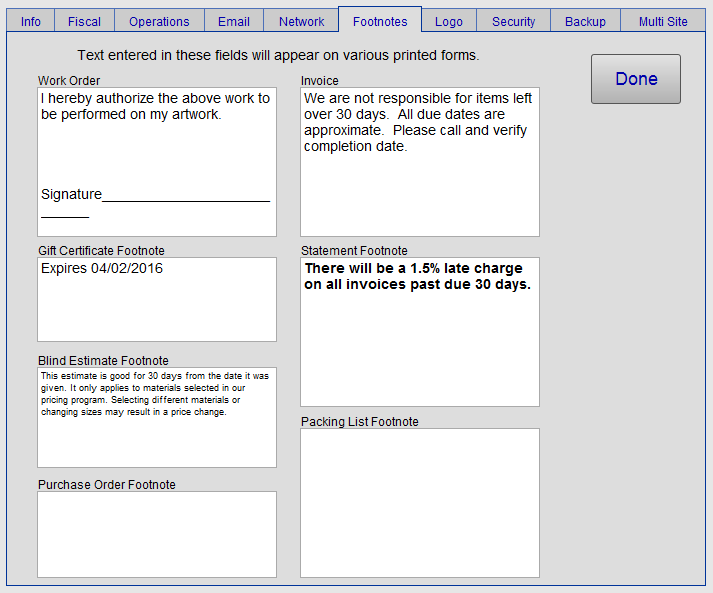Open the Fiscal tab
This screenshot has height=593, width=713.
click(84, 21)
